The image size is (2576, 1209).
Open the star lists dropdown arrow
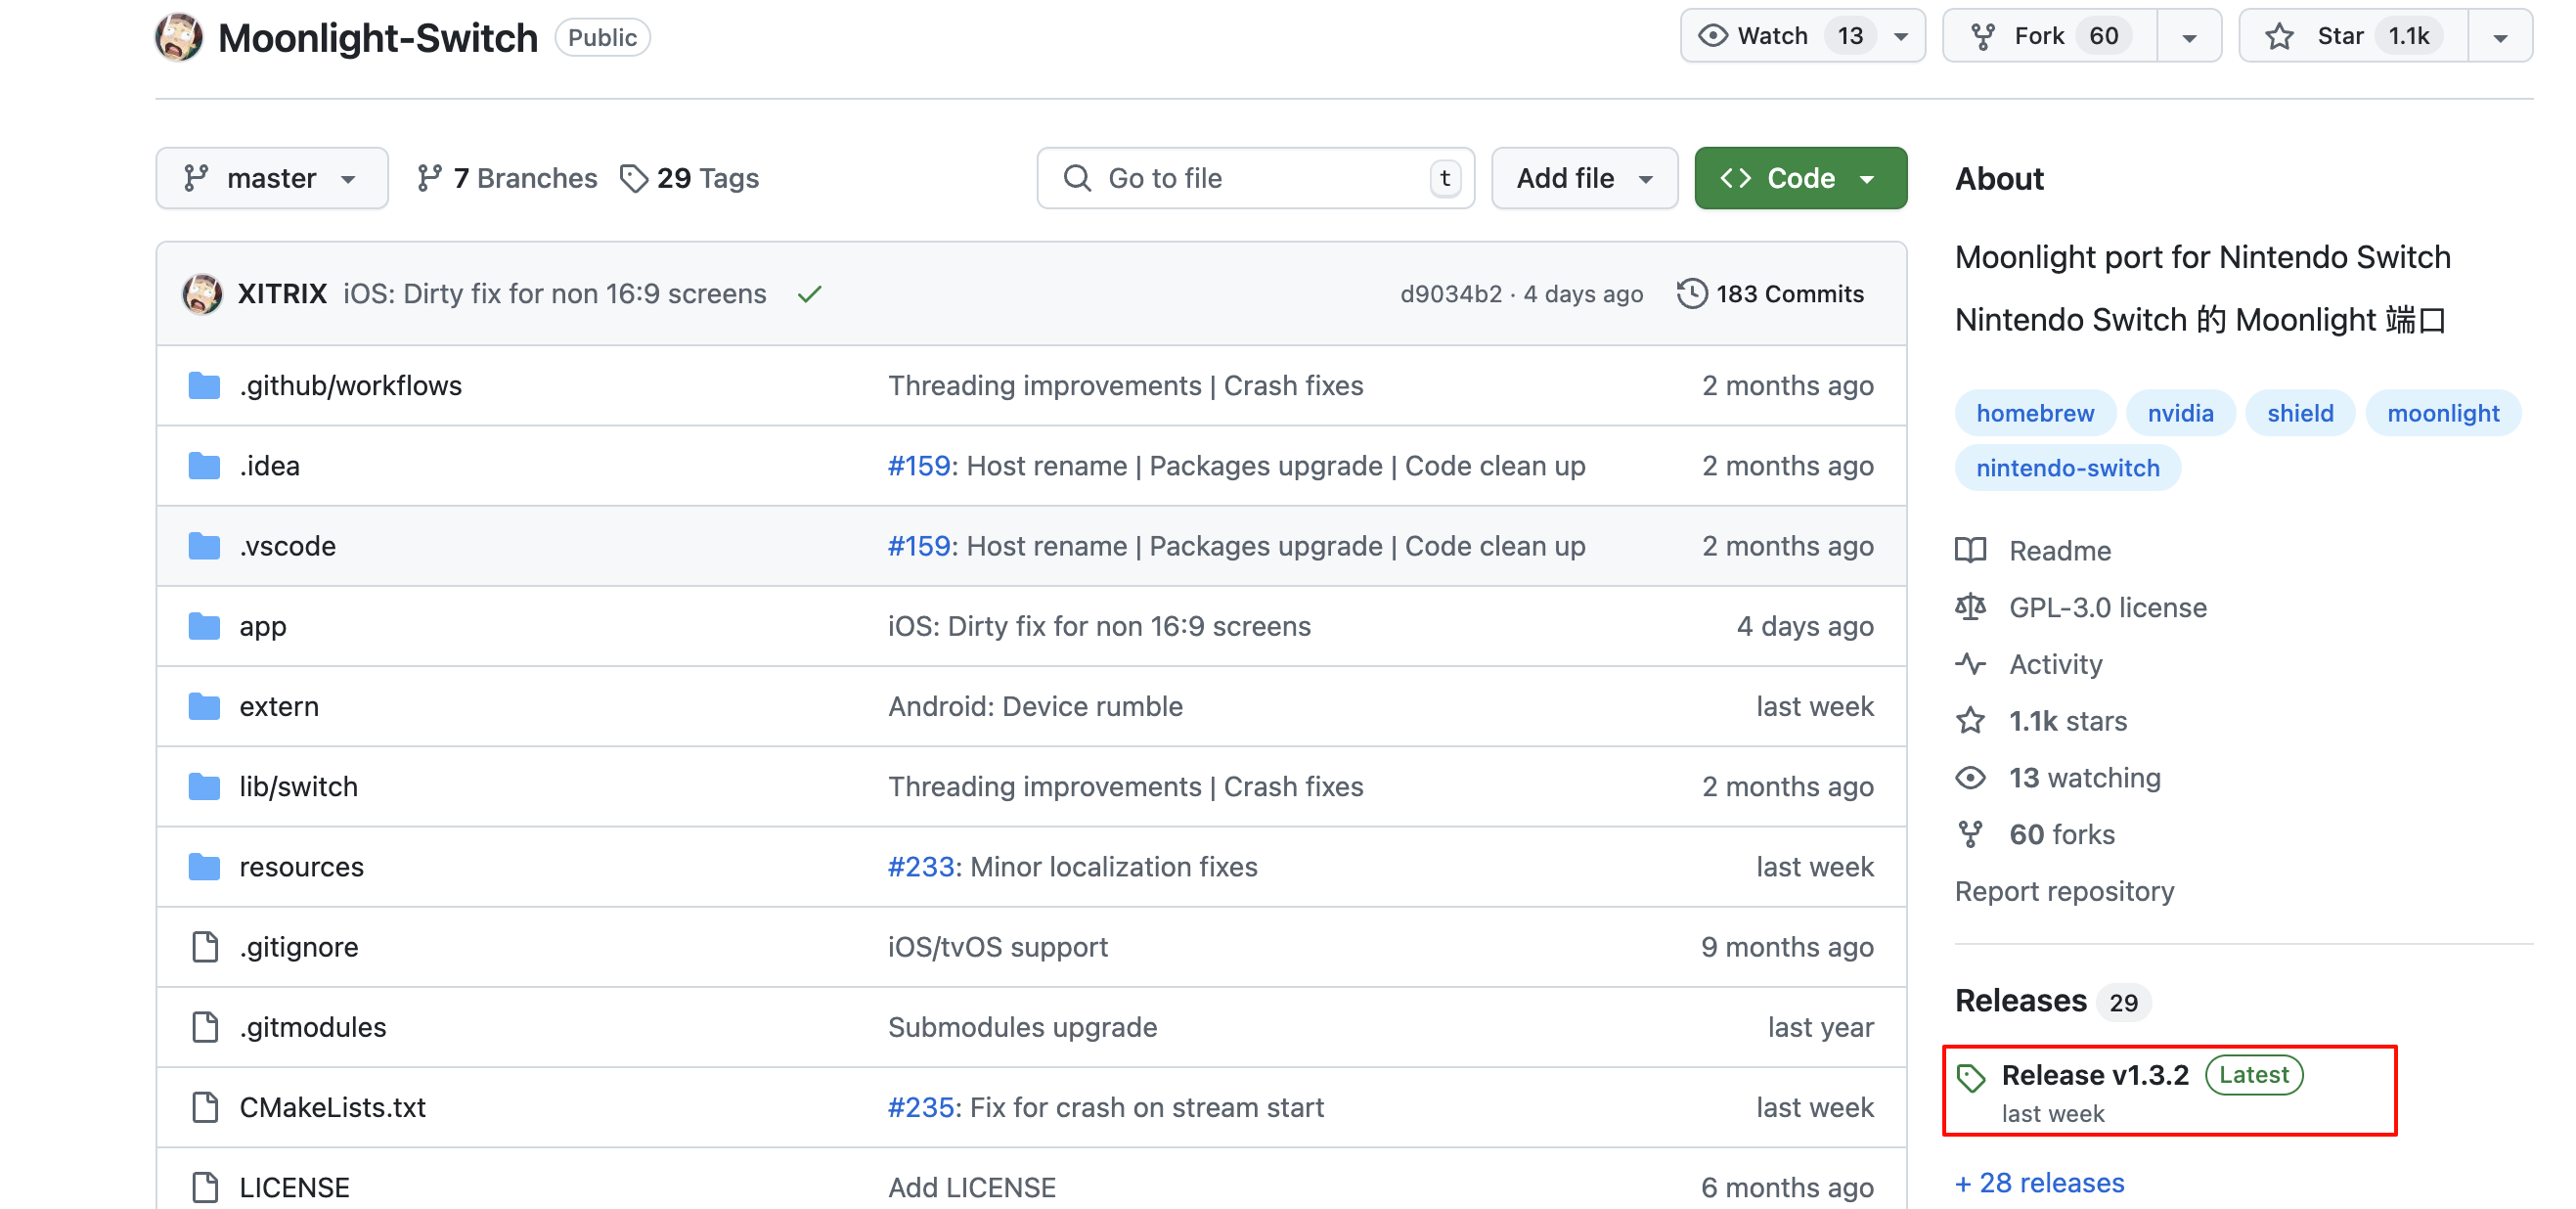pyautogui.click(x=2499, y=37)
